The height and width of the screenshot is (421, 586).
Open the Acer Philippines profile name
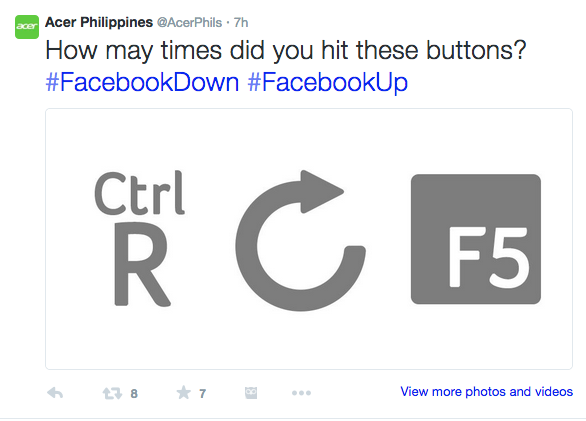coord(99,22)
